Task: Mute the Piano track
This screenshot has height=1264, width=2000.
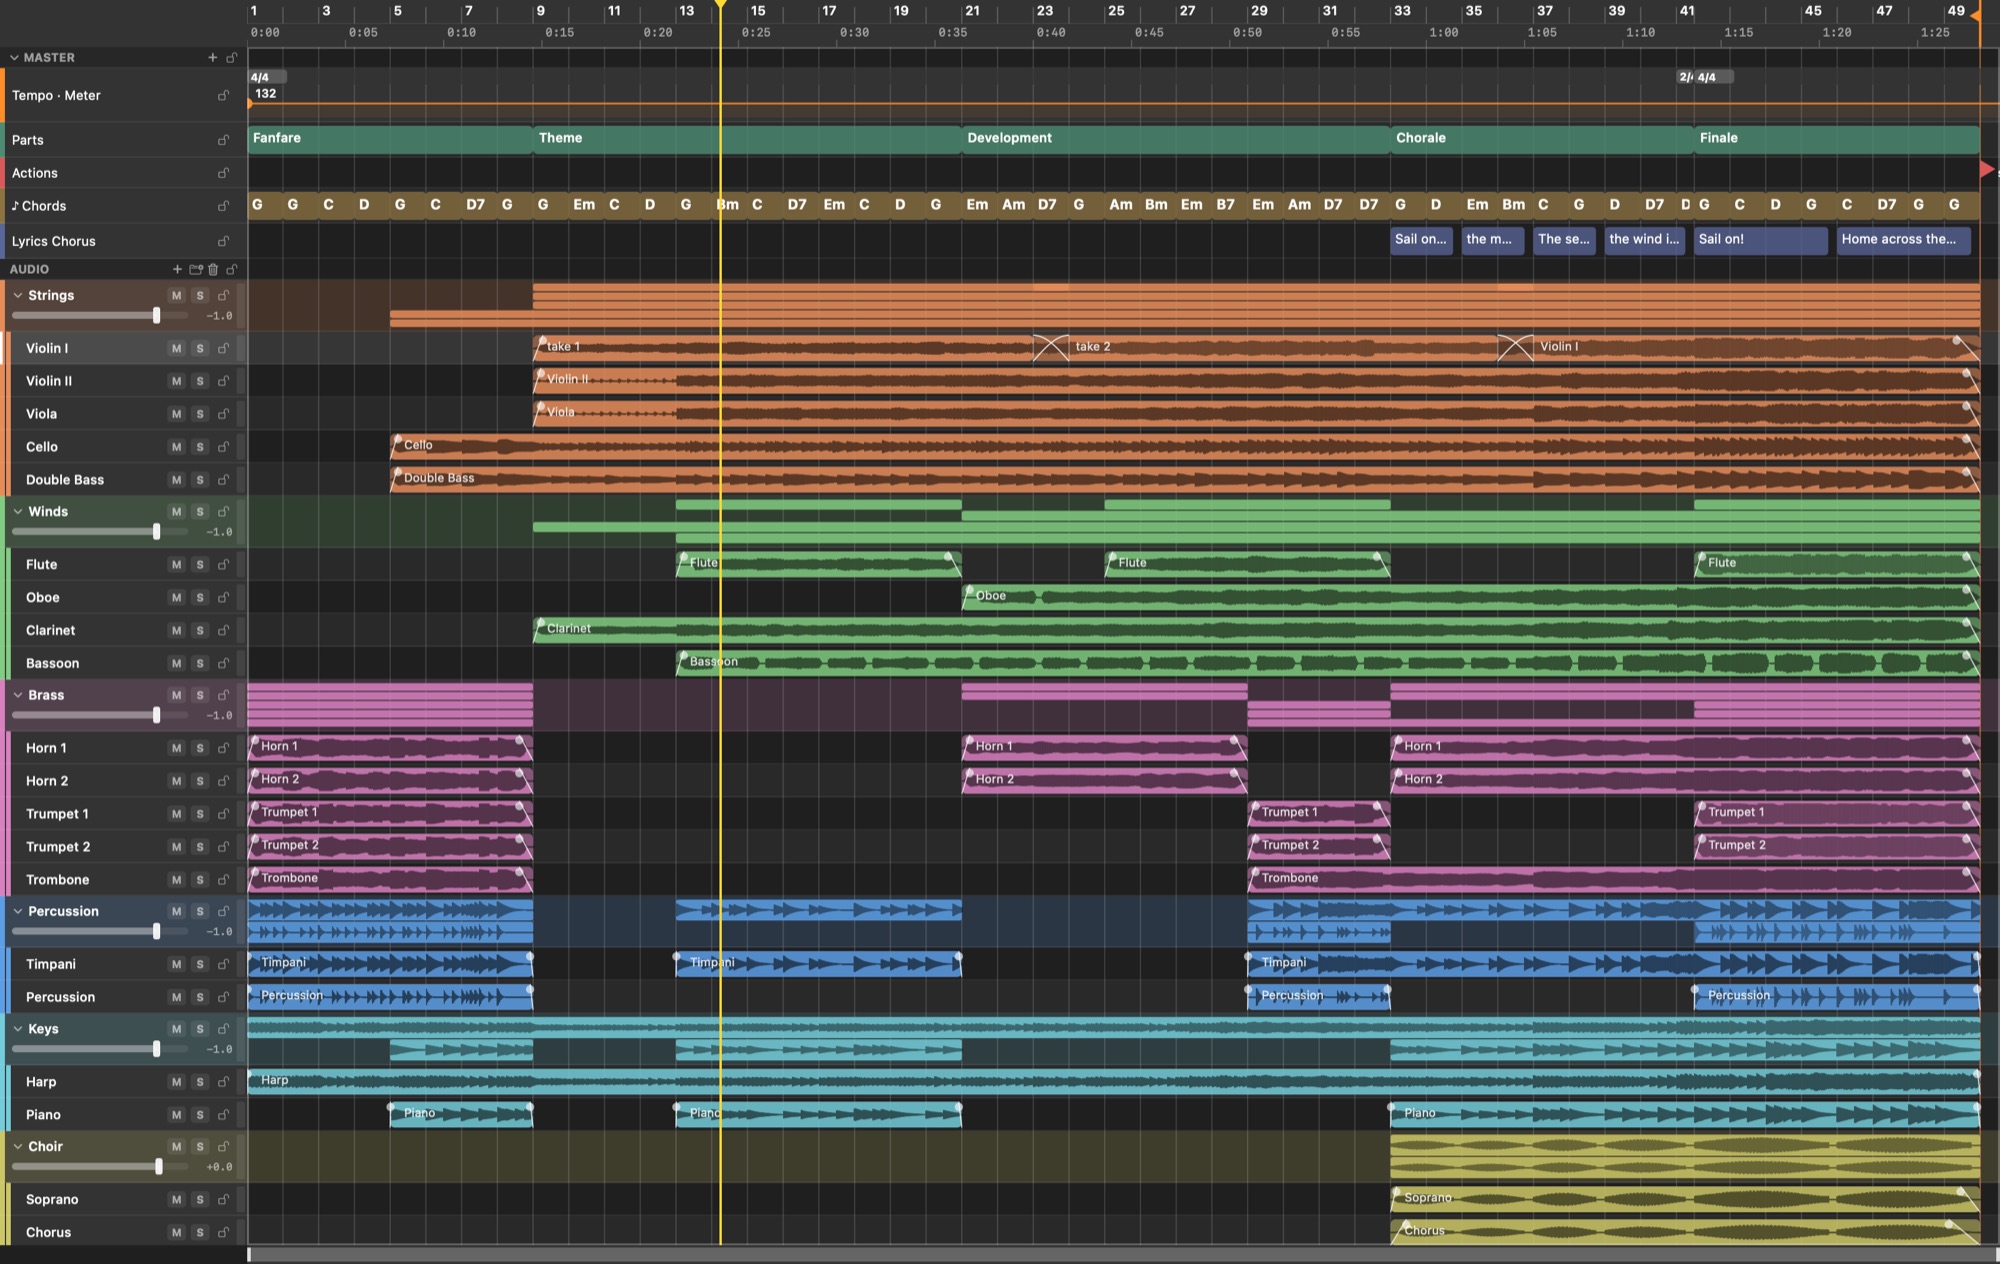Action: coord(177,1114)
